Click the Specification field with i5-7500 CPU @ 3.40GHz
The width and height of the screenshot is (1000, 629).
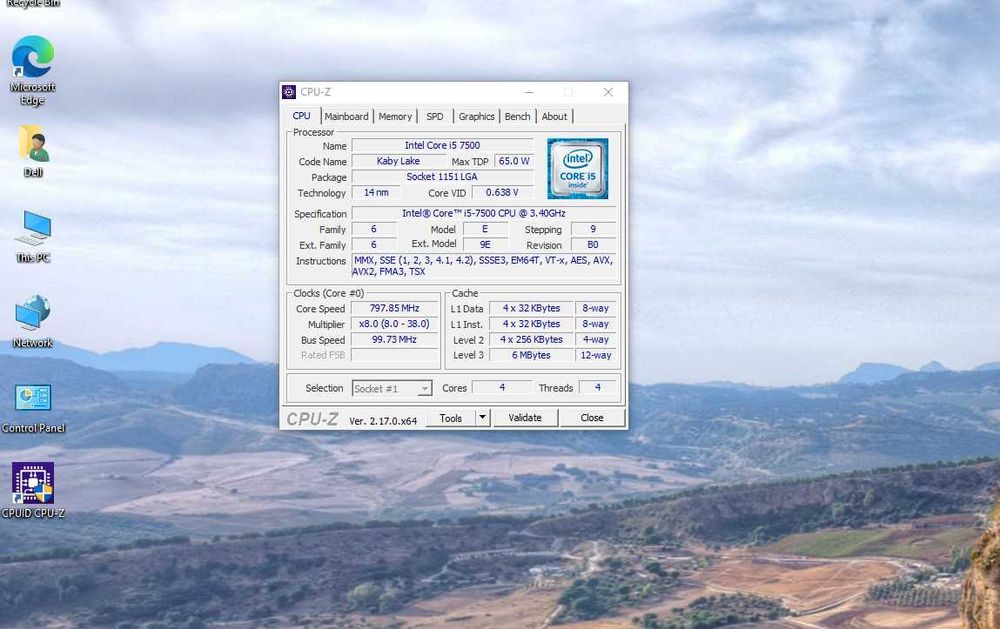[x=484, y=214]
